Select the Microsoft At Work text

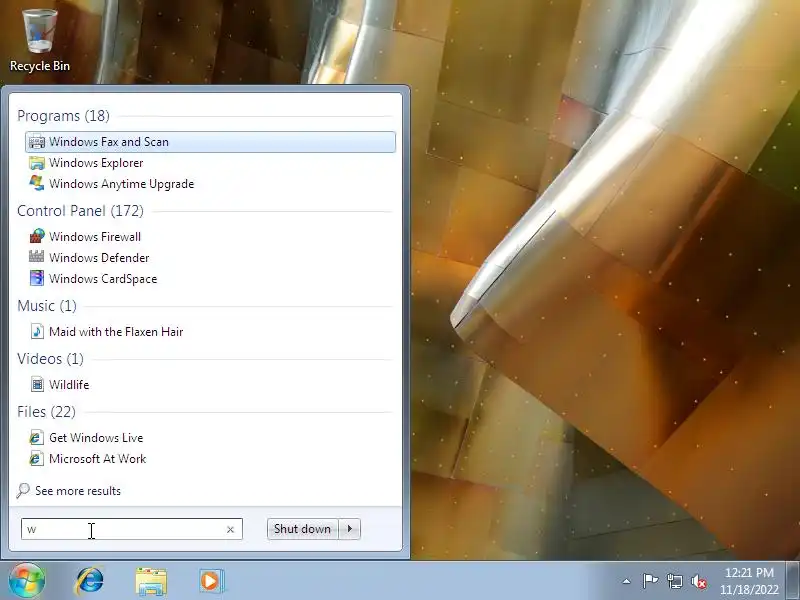click(97, 459)
